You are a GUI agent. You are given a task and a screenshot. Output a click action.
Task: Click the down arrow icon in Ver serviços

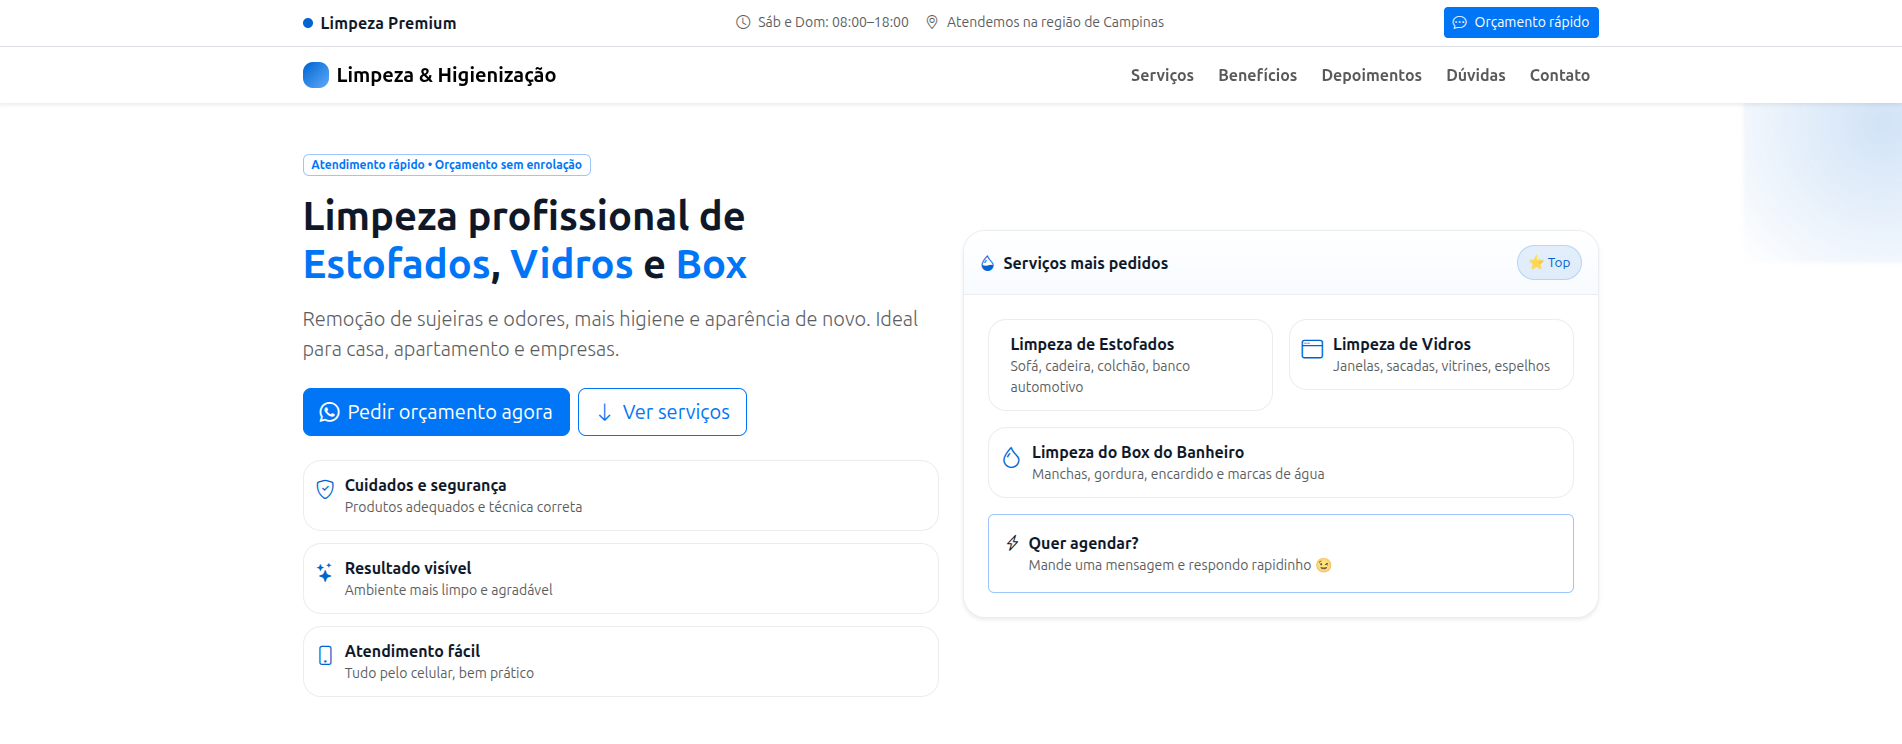pyautogui.click(x=604, y=412)
